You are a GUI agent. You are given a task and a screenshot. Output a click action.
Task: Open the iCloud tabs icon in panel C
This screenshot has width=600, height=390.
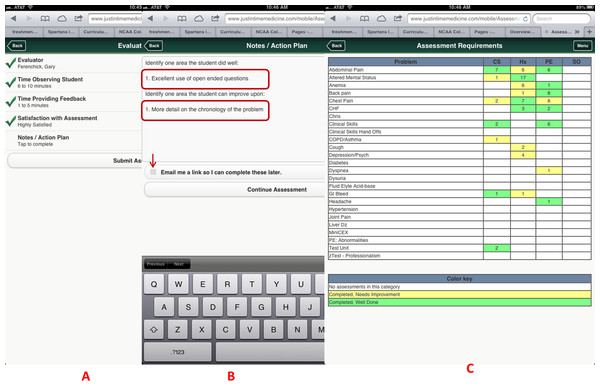(x=382, y=18)
